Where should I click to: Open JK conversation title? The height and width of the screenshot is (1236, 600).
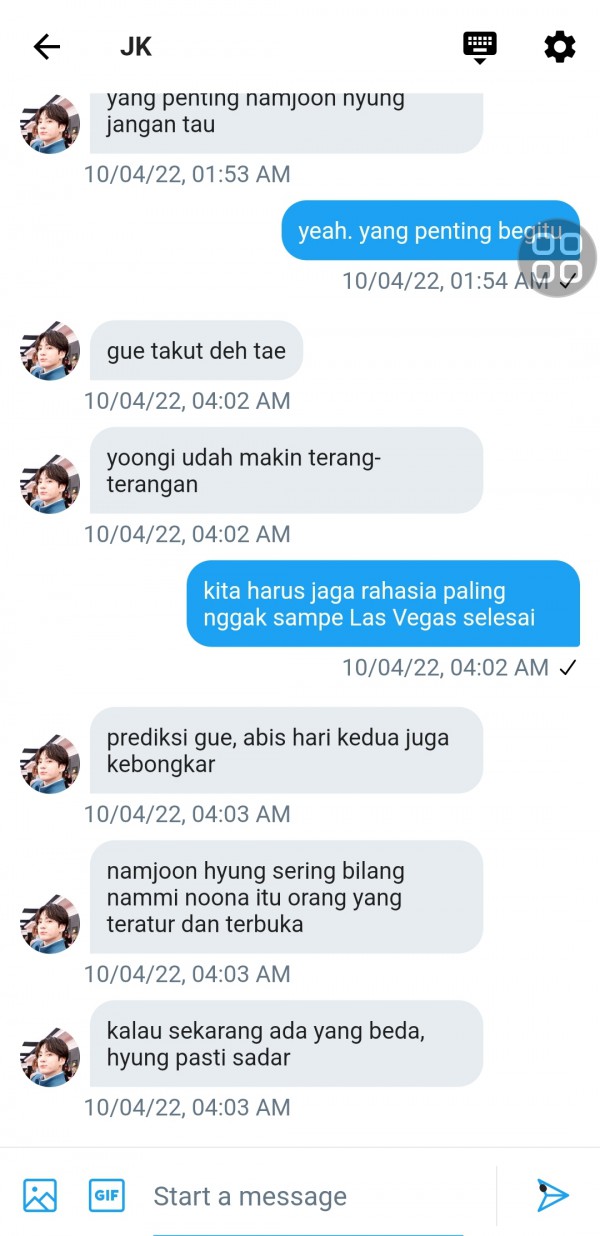(x=136, y=46)
